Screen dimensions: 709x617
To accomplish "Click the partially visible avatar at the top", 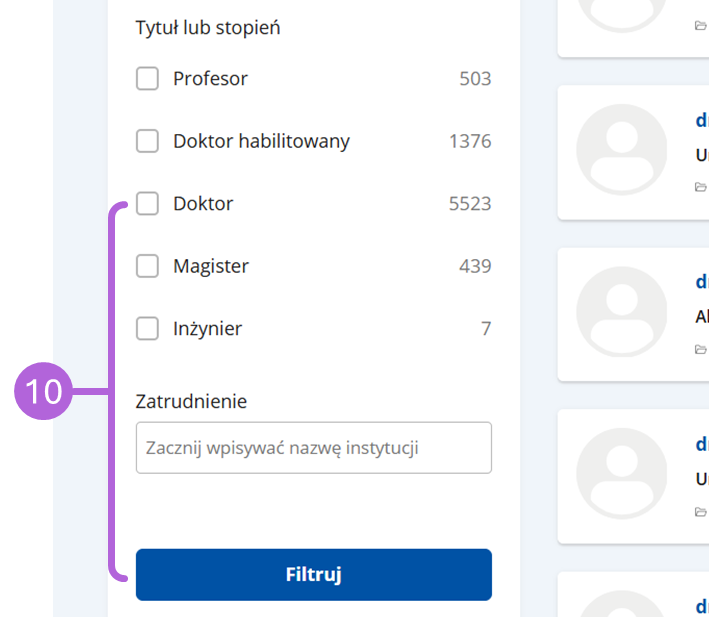I will point(622,16).
